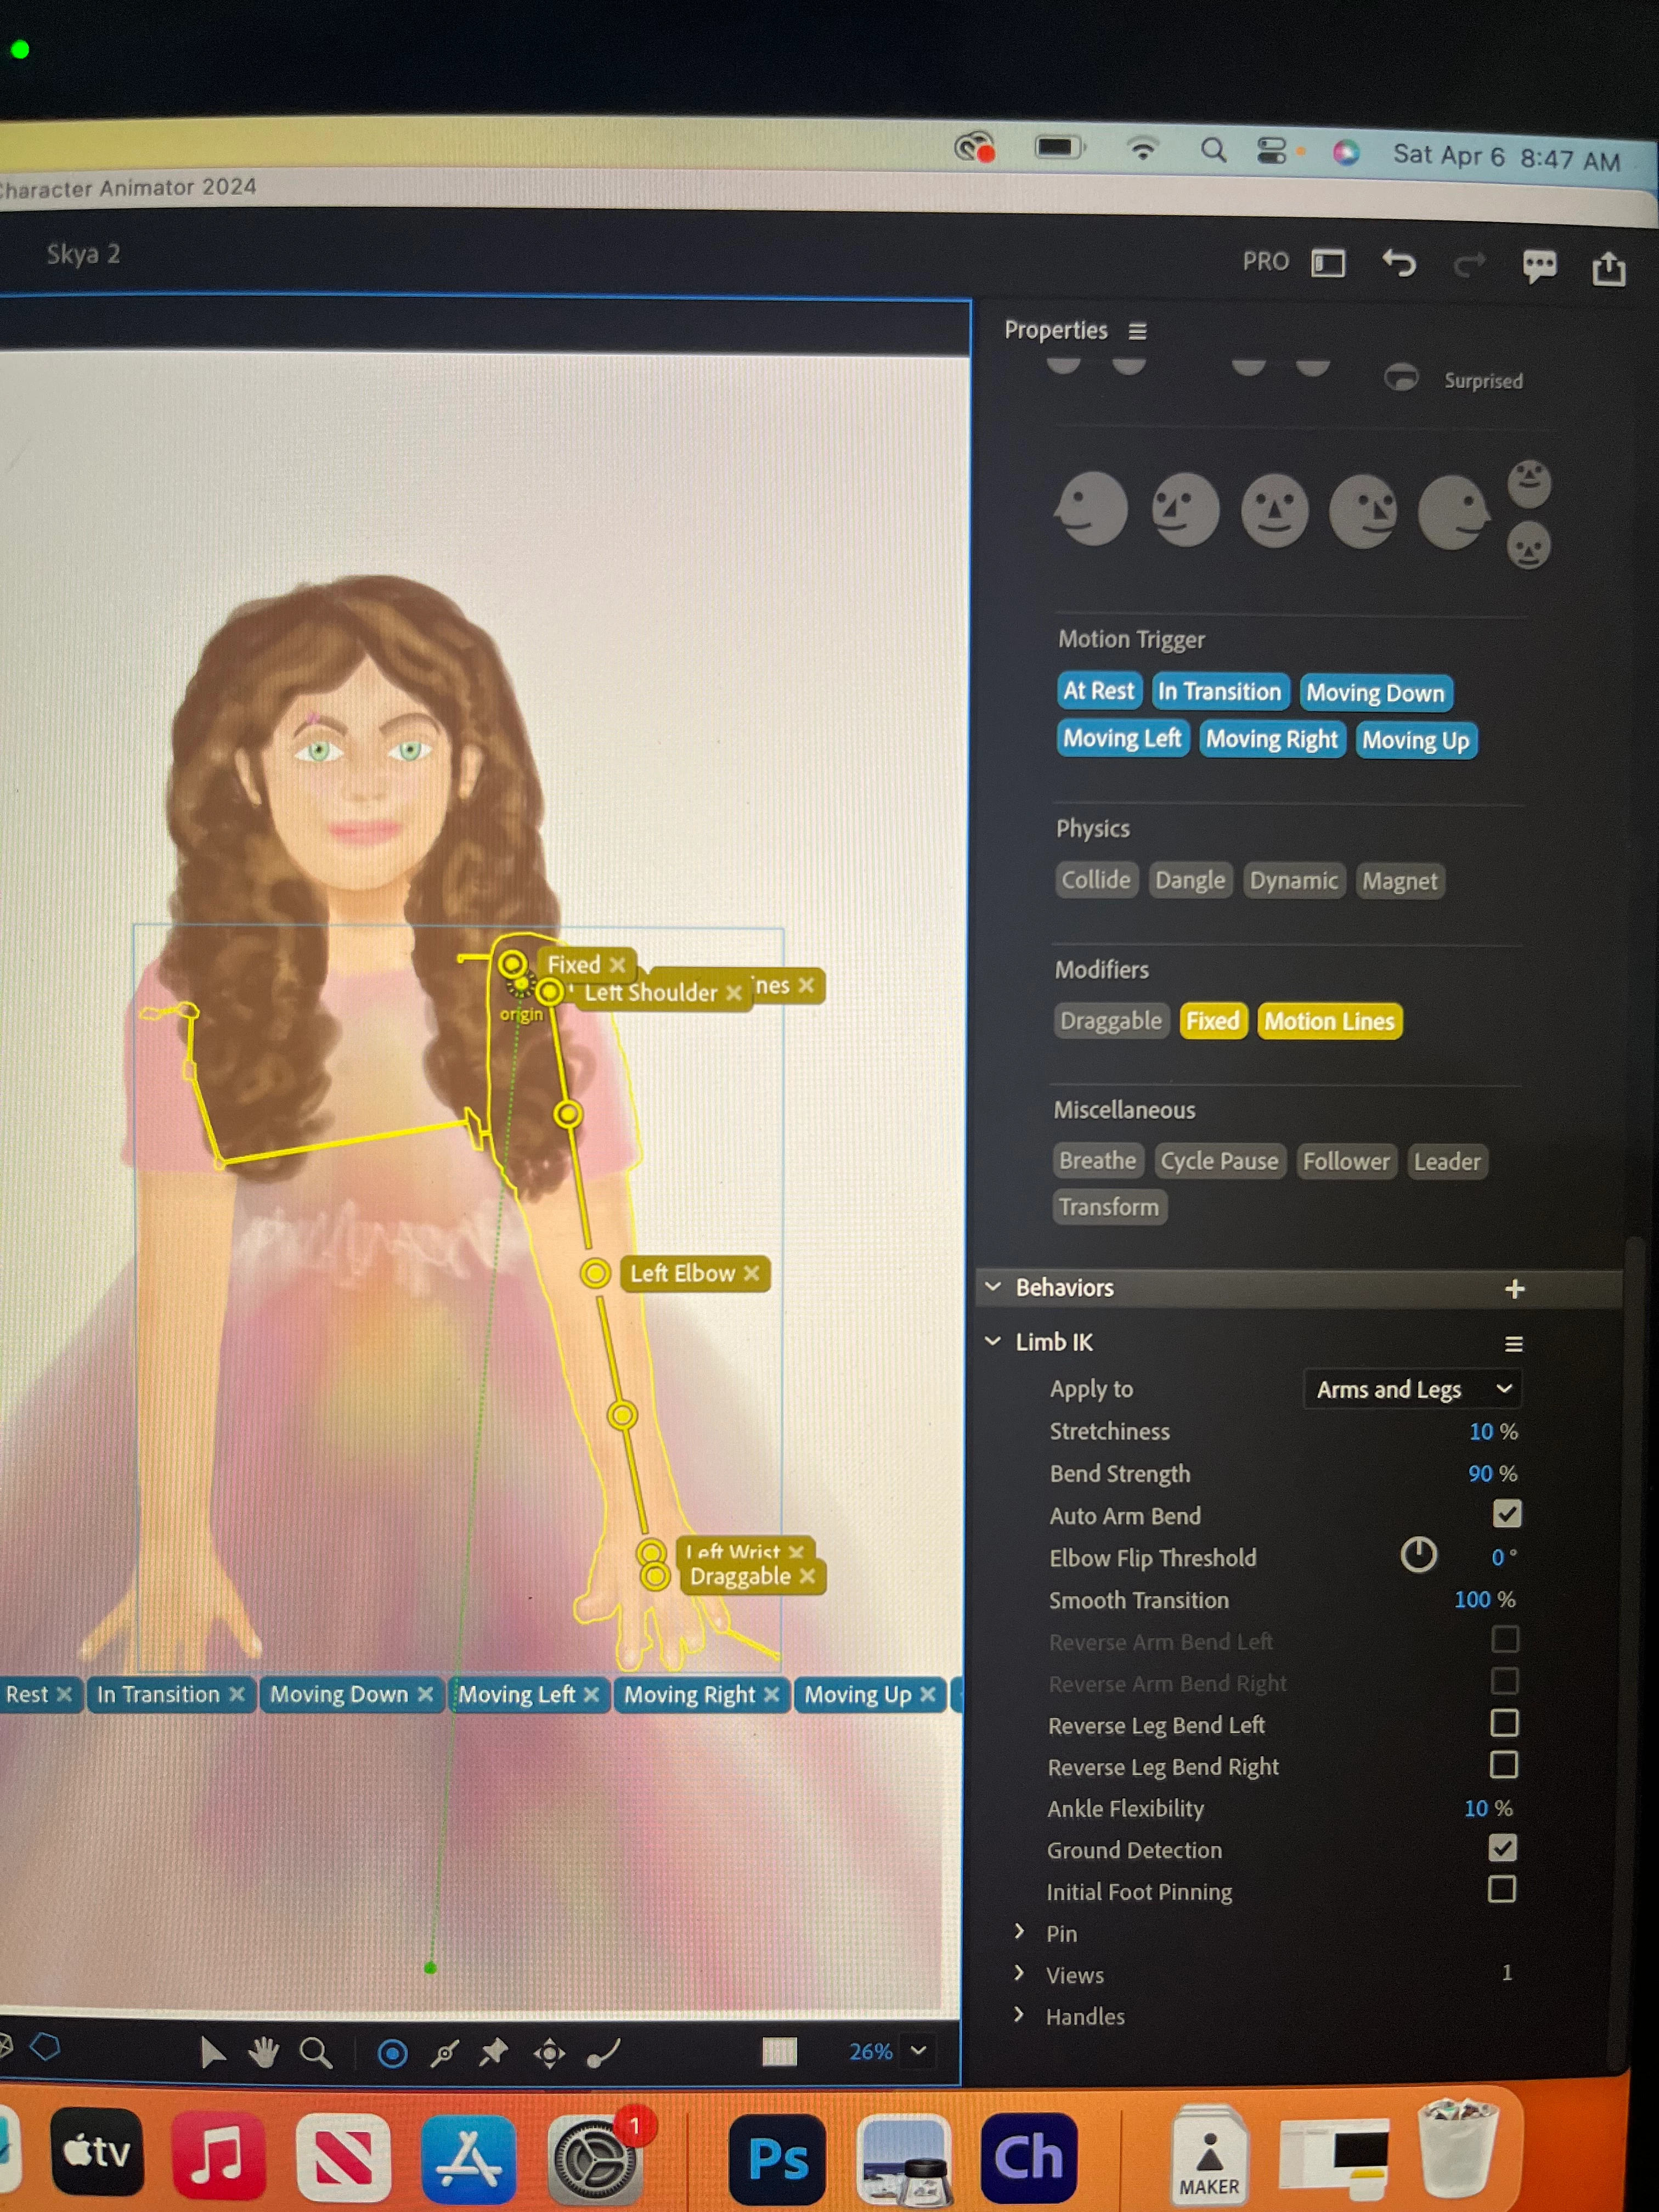The width and height of the screenshot is (1659, 2212).
Task: Select the Stick tool
Action: coord(444,2053)
